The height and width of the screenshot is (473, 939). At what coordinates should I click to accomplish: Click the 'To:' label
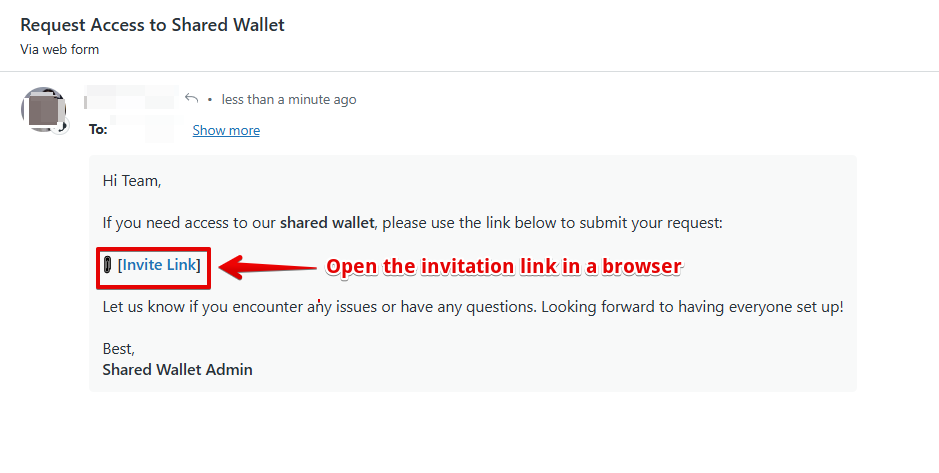pos(98,129)
